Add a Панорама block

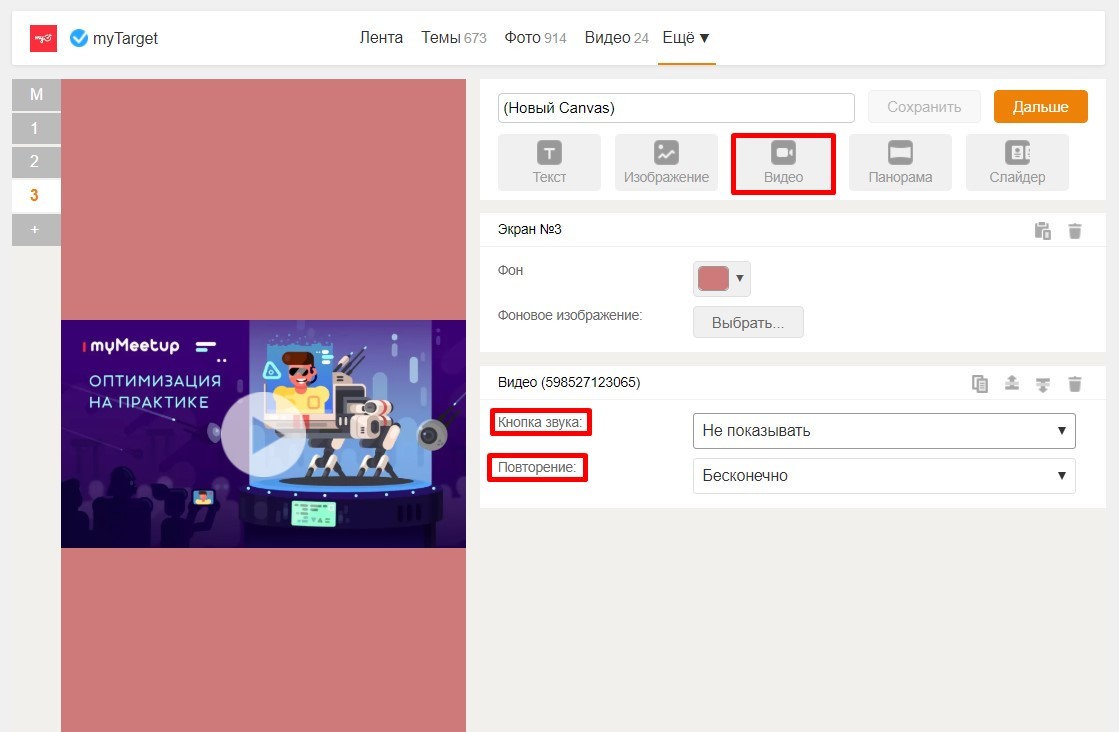pyautogui.click(x=900, y=162)
